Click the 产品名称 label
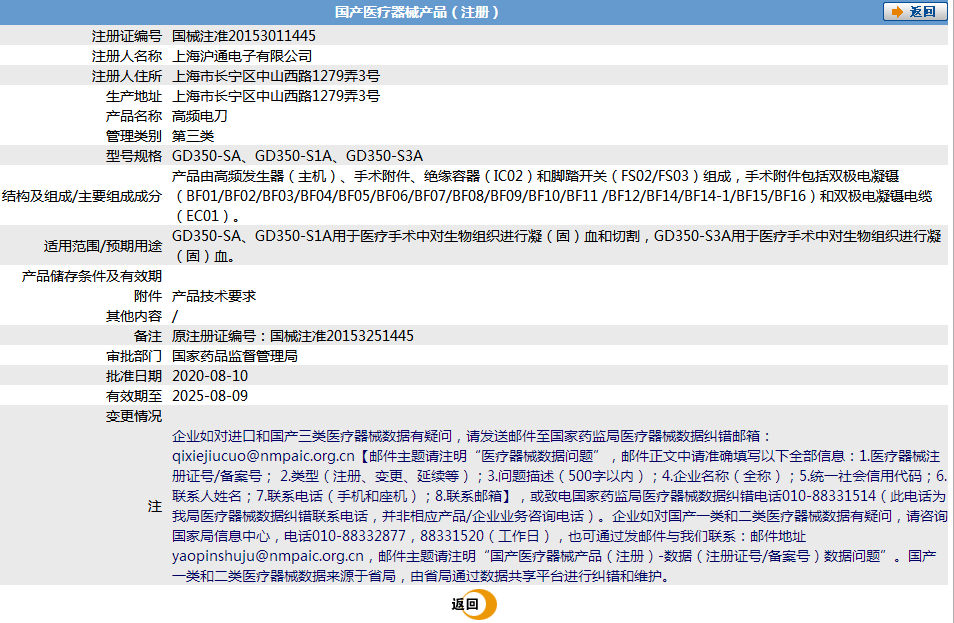Screen dimensions: 954x623 134,116
